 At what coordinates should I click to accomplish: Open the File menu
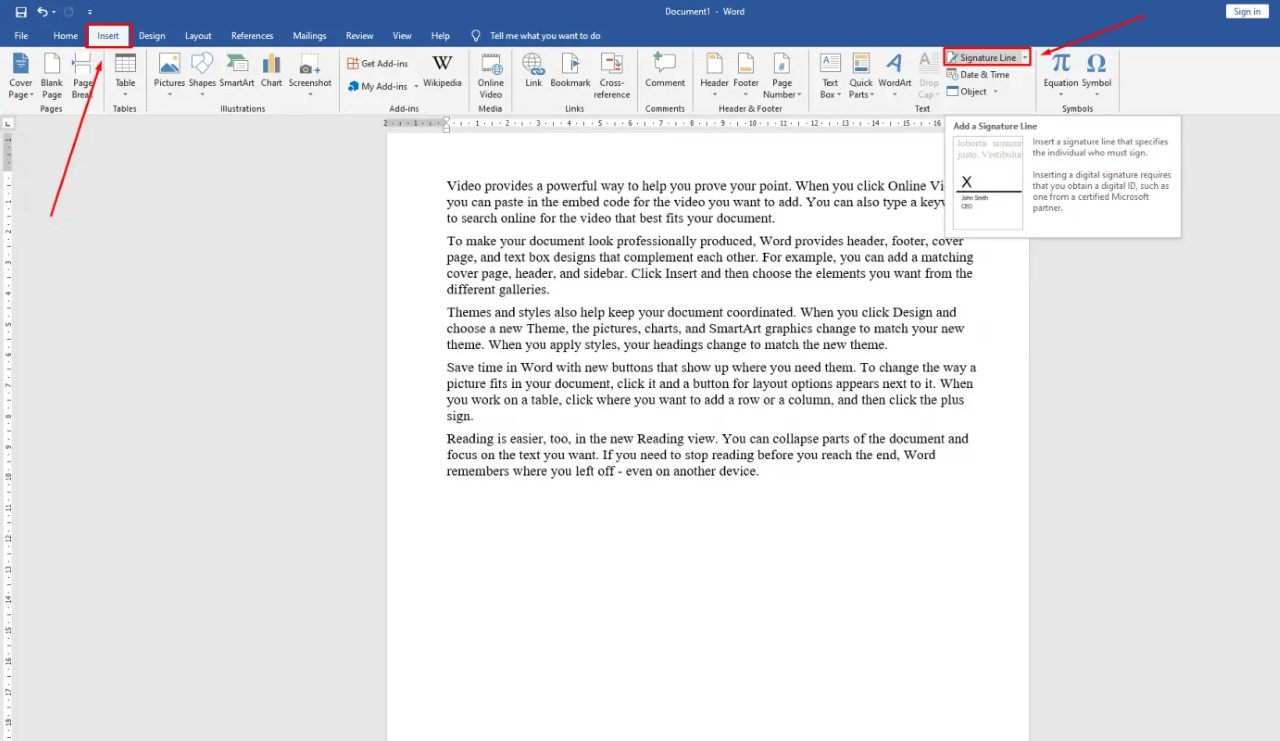tap(21, 36)
